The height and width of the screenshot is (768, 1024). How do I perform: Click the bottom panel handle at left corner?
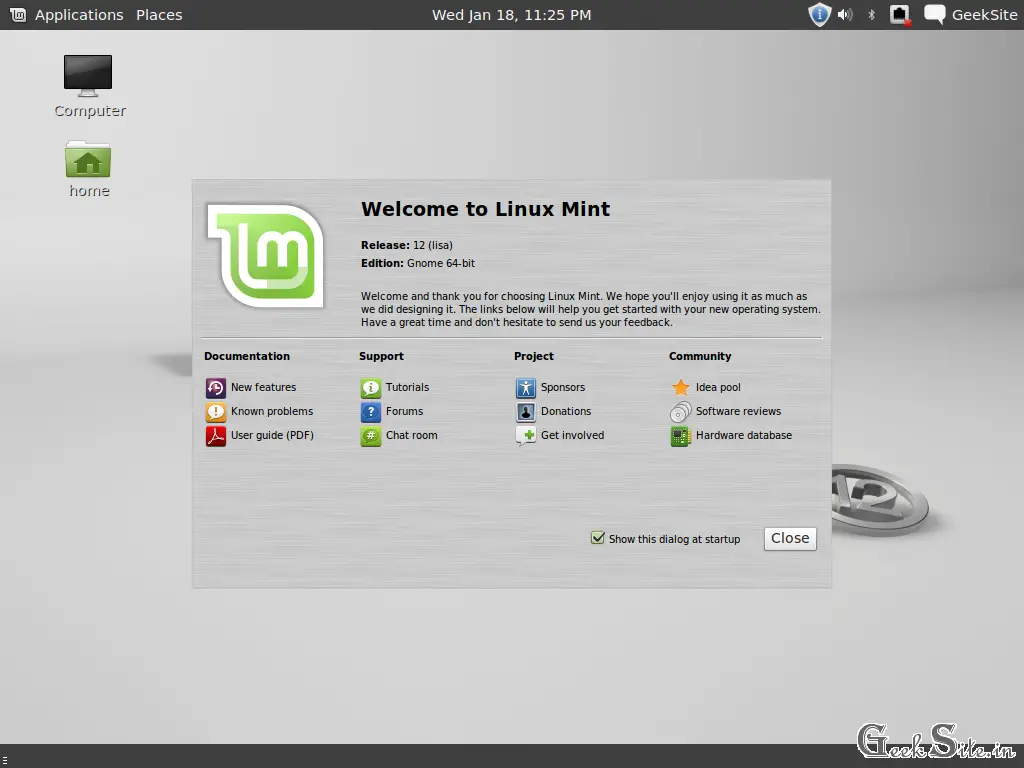[5, 759]
